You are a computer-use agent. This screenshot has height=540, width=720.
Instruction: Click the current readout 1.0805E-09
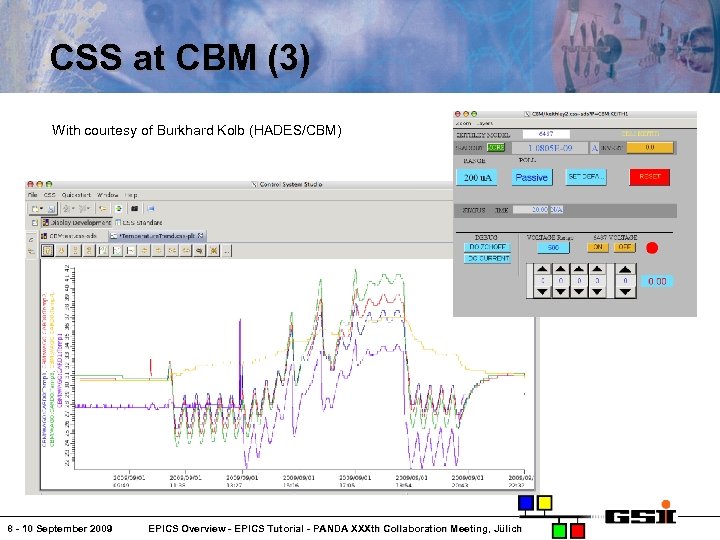point(550,148)
